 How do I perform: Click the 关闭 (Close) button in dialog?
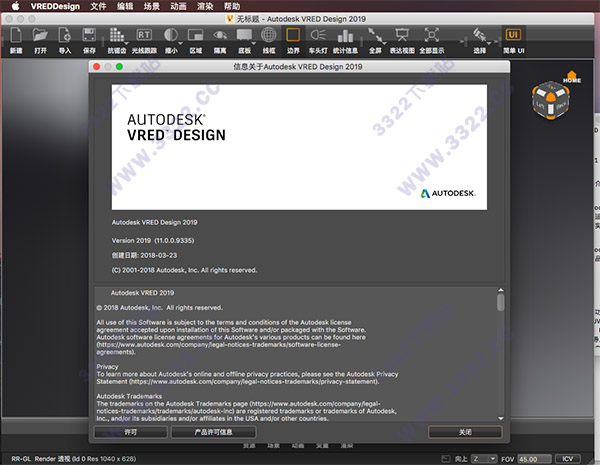[465, 431]
